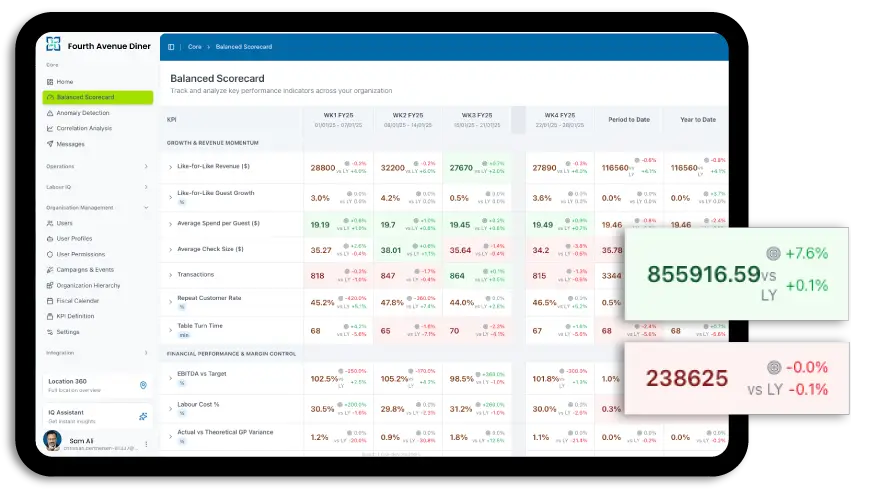Expand the Table Turn Time row
This screenshot has height=489, width=883.
pyautogui.click(x=170, y=330)
